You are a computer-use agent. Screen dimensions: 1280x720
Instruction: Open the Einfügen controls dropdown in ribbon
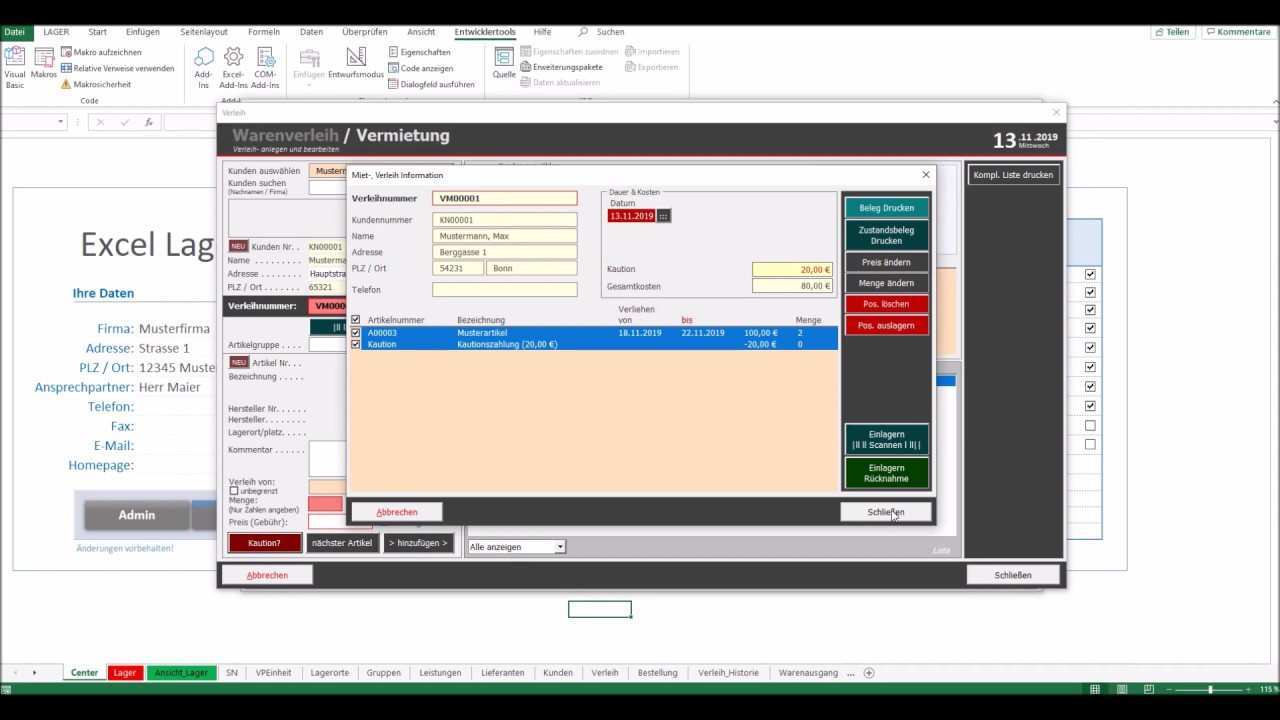[x=309, y=65]
